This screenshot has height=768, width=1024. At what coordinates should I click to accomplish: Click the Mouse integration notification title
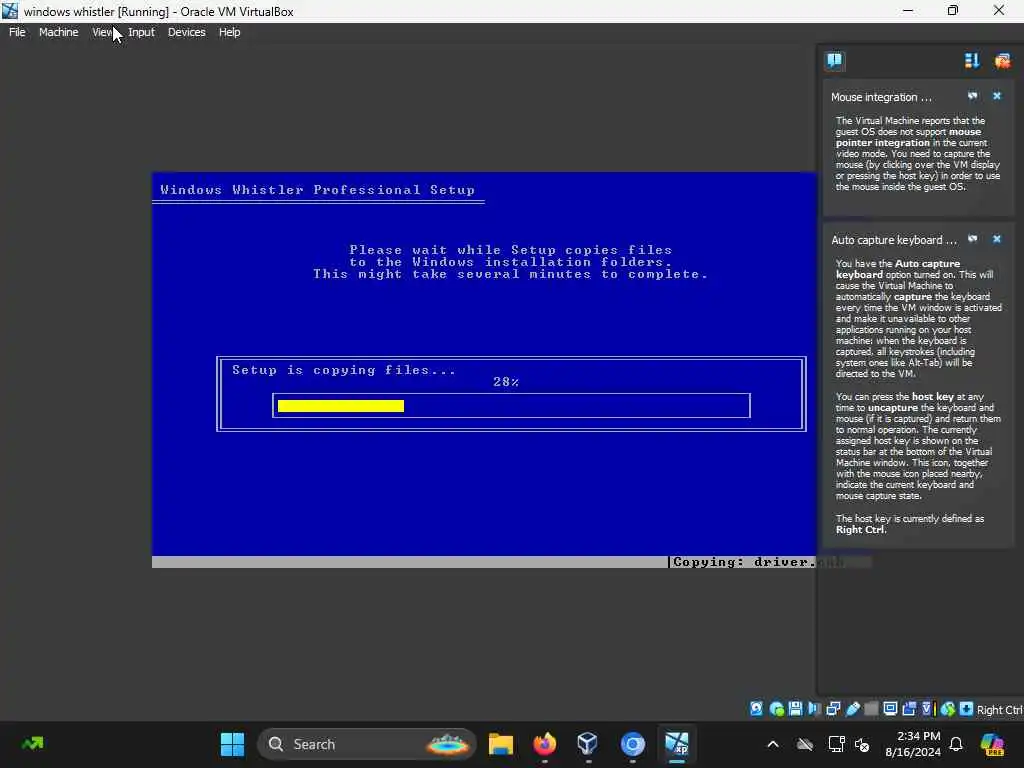click(x=881, y=97)
